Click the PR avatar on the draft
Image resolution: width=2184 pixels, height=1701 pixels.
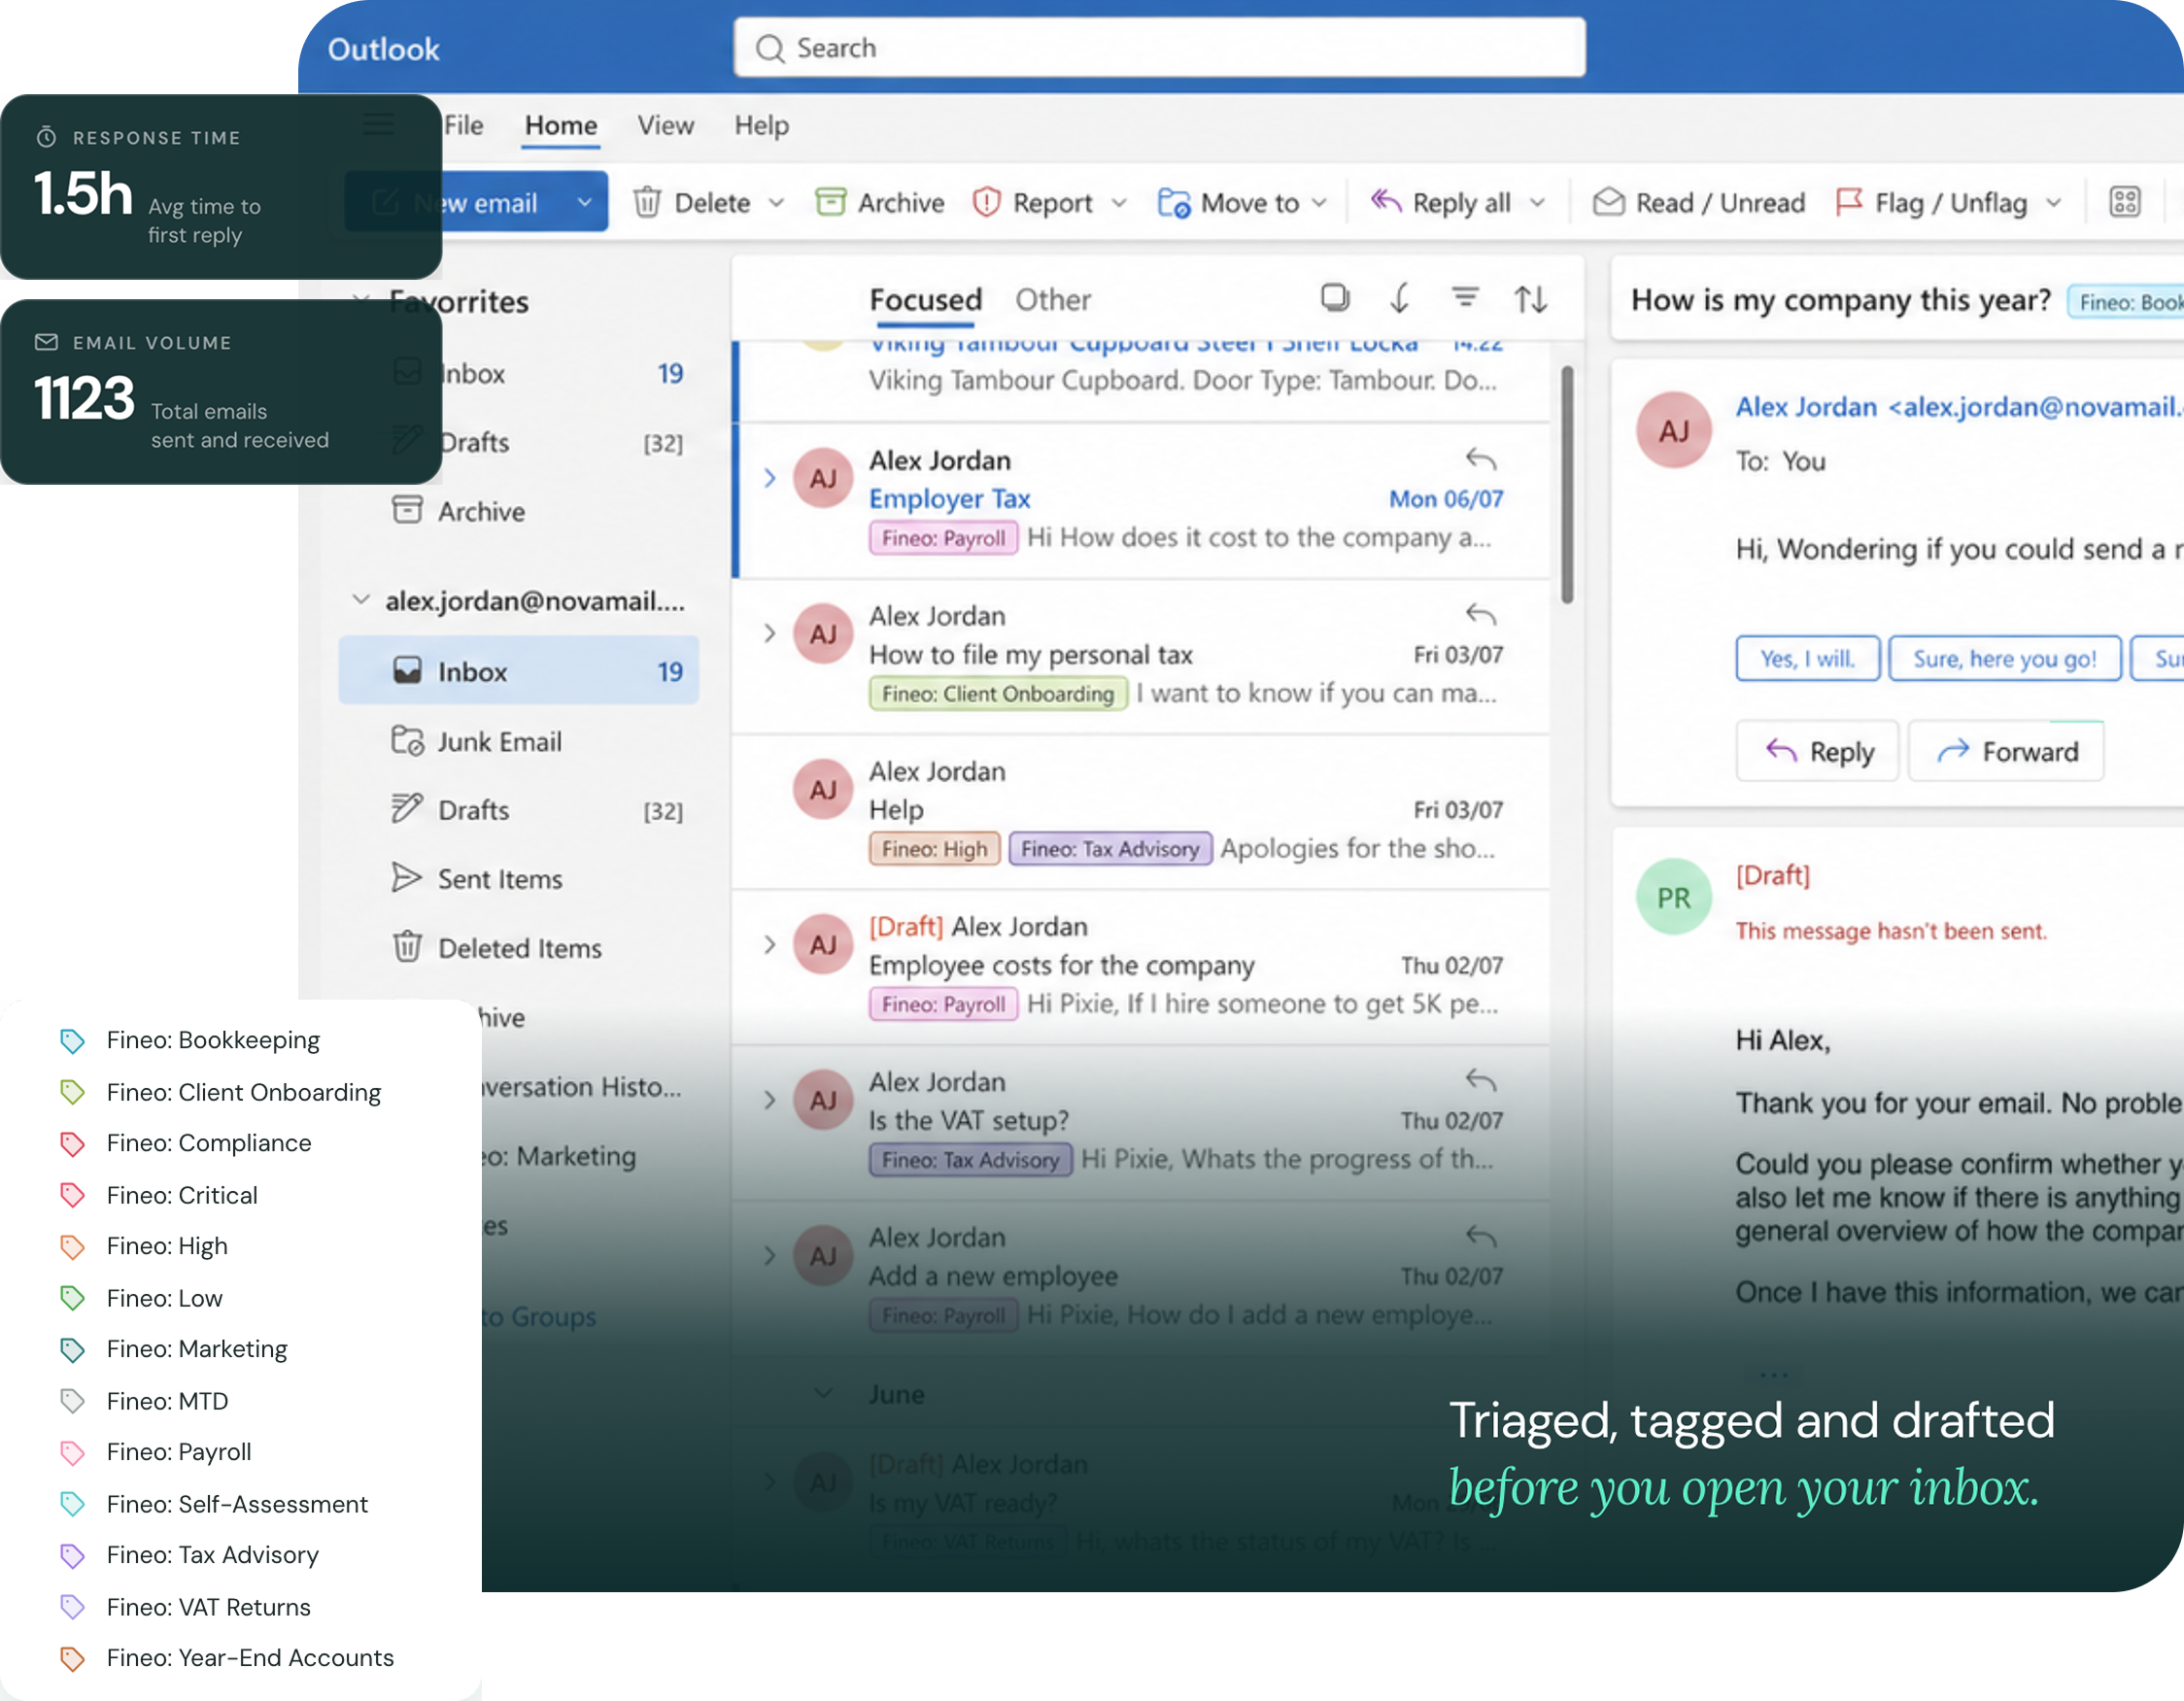coord(1673,897)
